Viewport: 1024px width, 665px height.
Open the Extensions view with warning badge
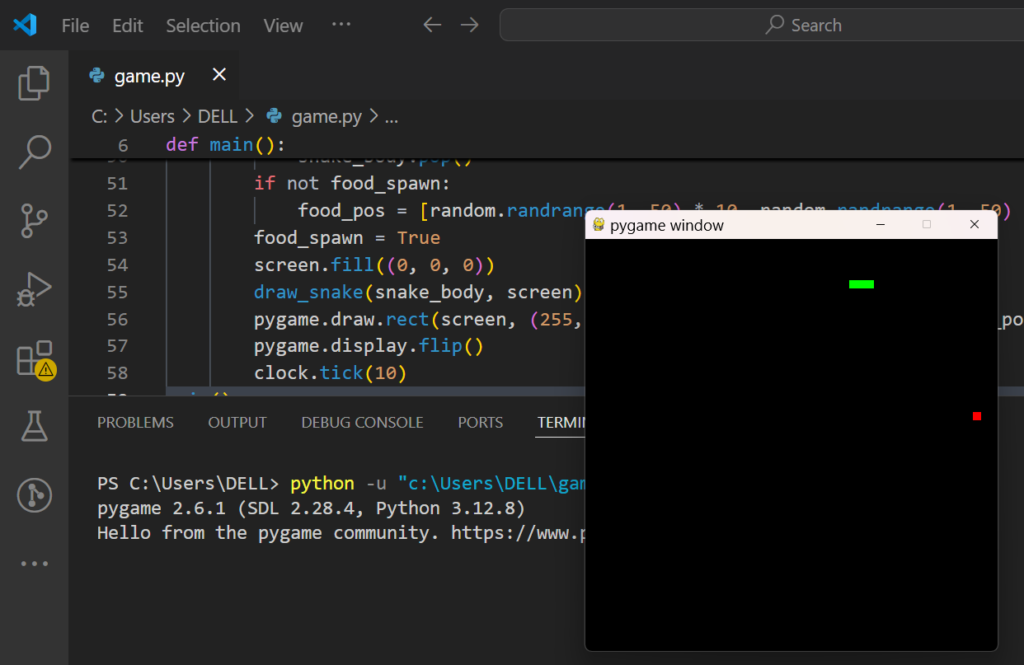[36, 359]
